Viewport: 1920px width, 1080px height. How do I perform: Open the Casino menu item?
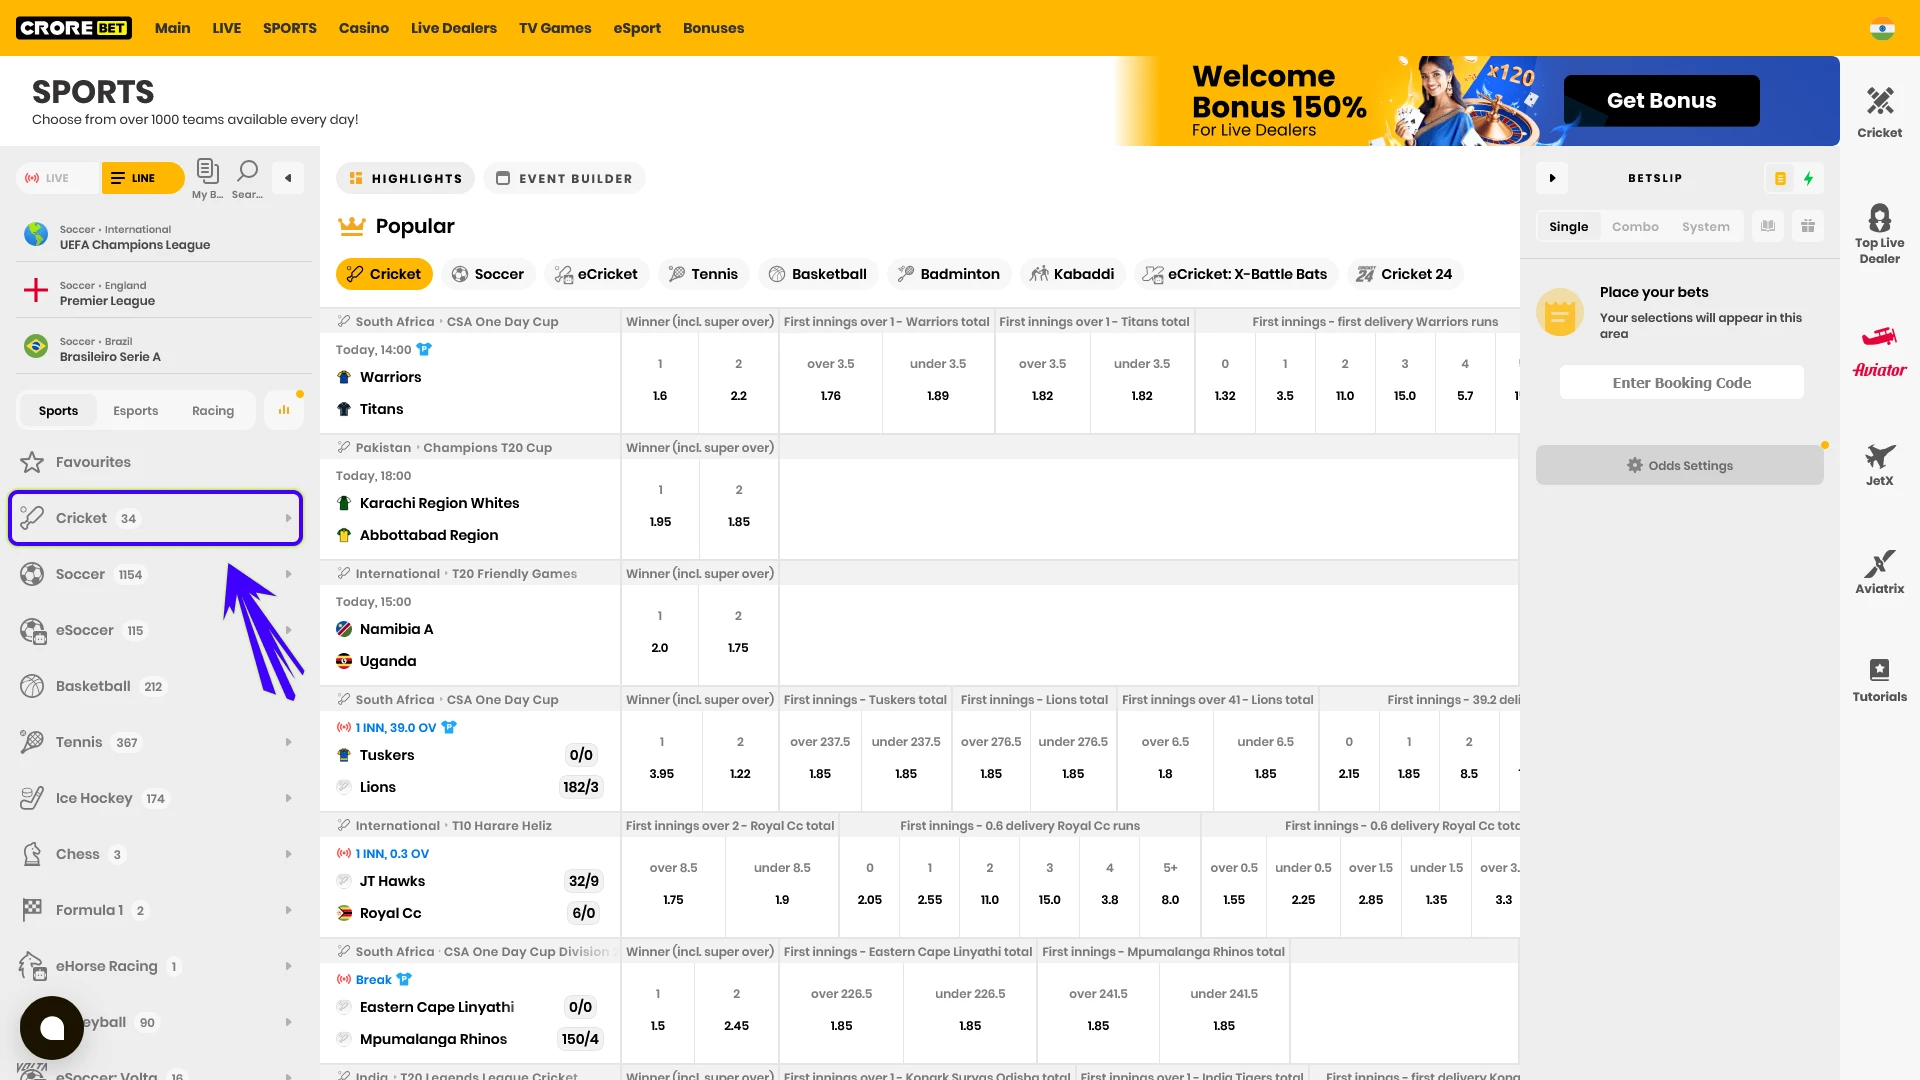pos(363,28)
